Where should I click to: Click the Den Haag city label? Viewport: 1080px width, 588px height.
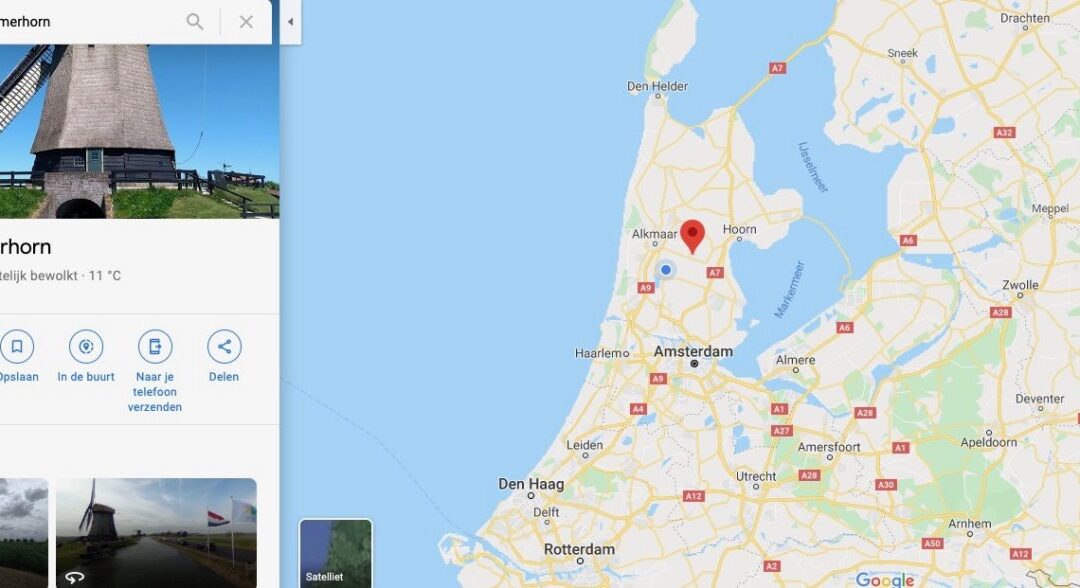[x=531, y=484]
